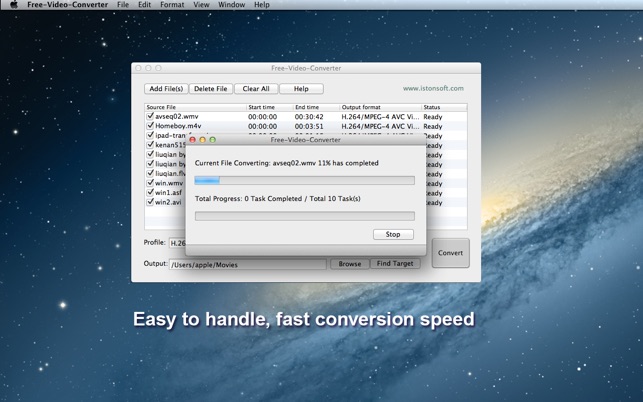Visit the www.istonsoft.com link

433,88
